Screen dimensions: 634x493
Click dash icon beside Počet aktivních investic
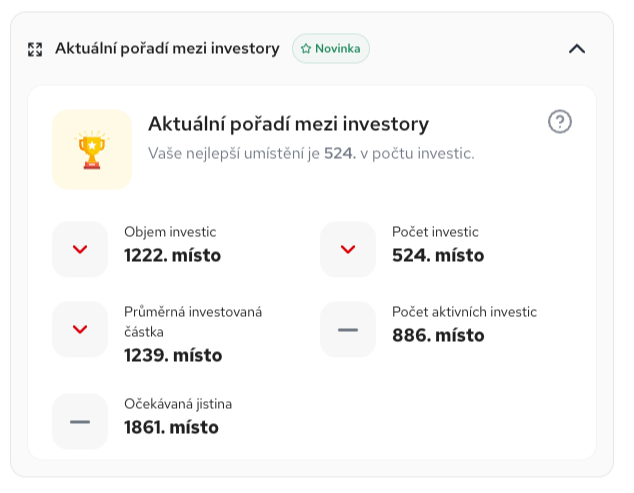pos(348,329)
